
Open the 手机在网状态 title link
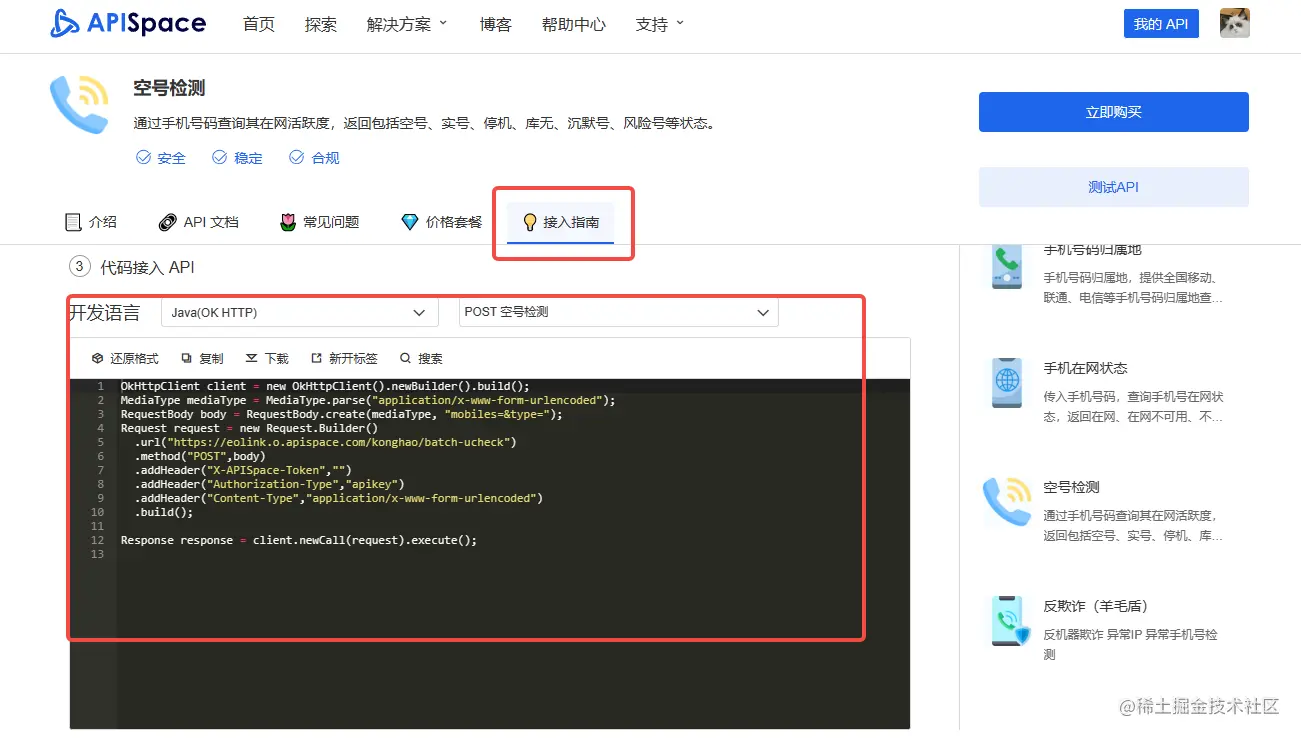[x=1085, y=368]
